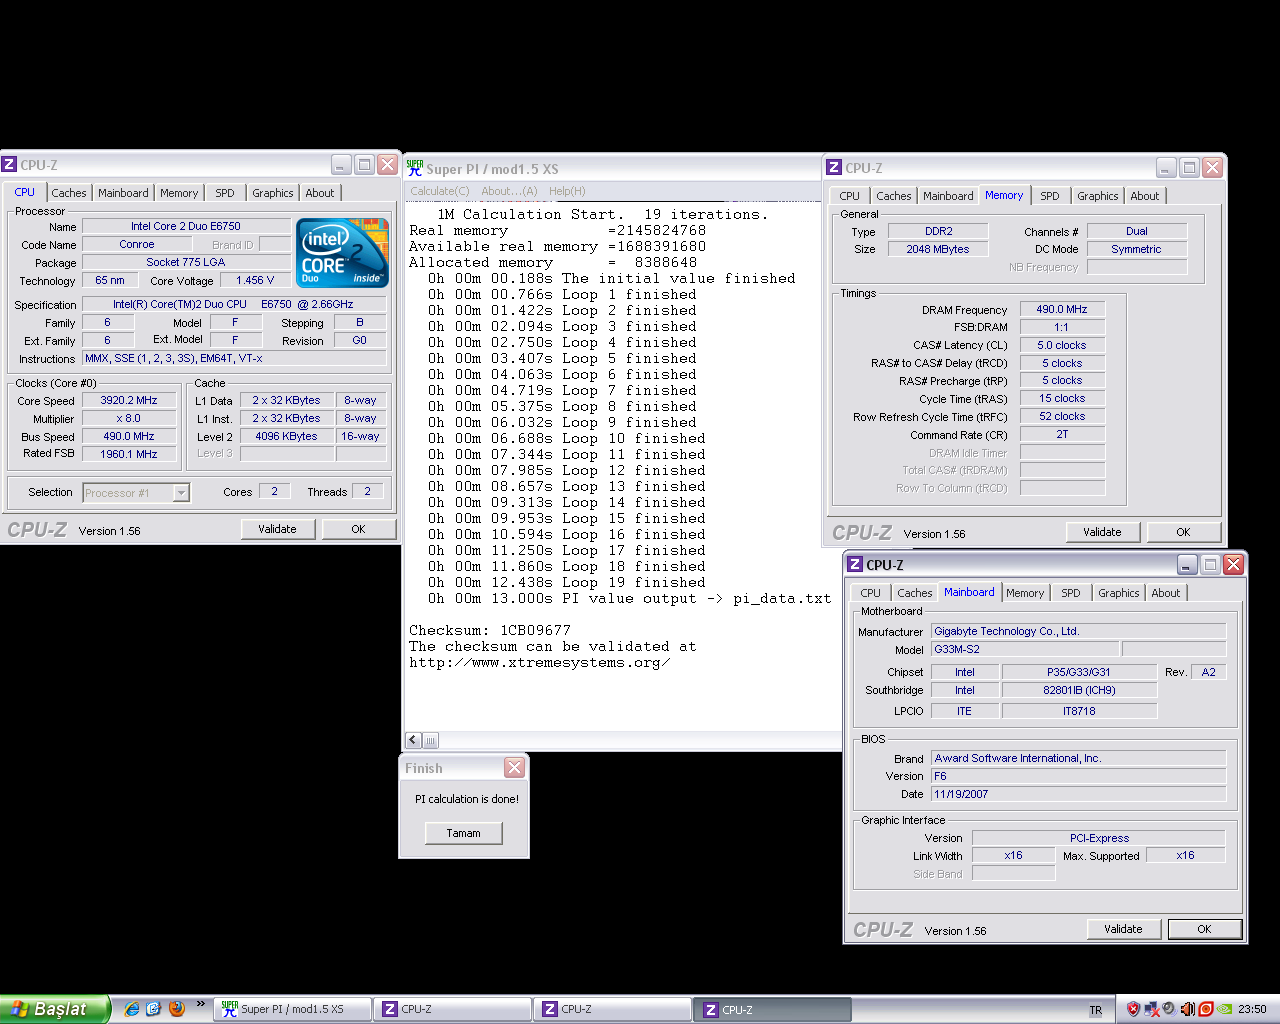
Task: Click OK in the left CPU-Z window
Action: (x=358, y=529)
